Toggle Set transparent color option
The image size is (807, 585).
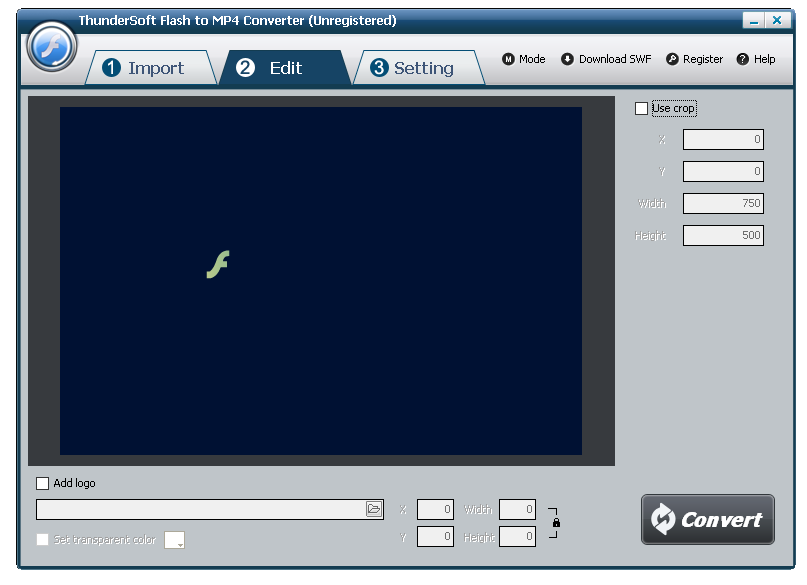pyautogui.click(x=42, y=539)
